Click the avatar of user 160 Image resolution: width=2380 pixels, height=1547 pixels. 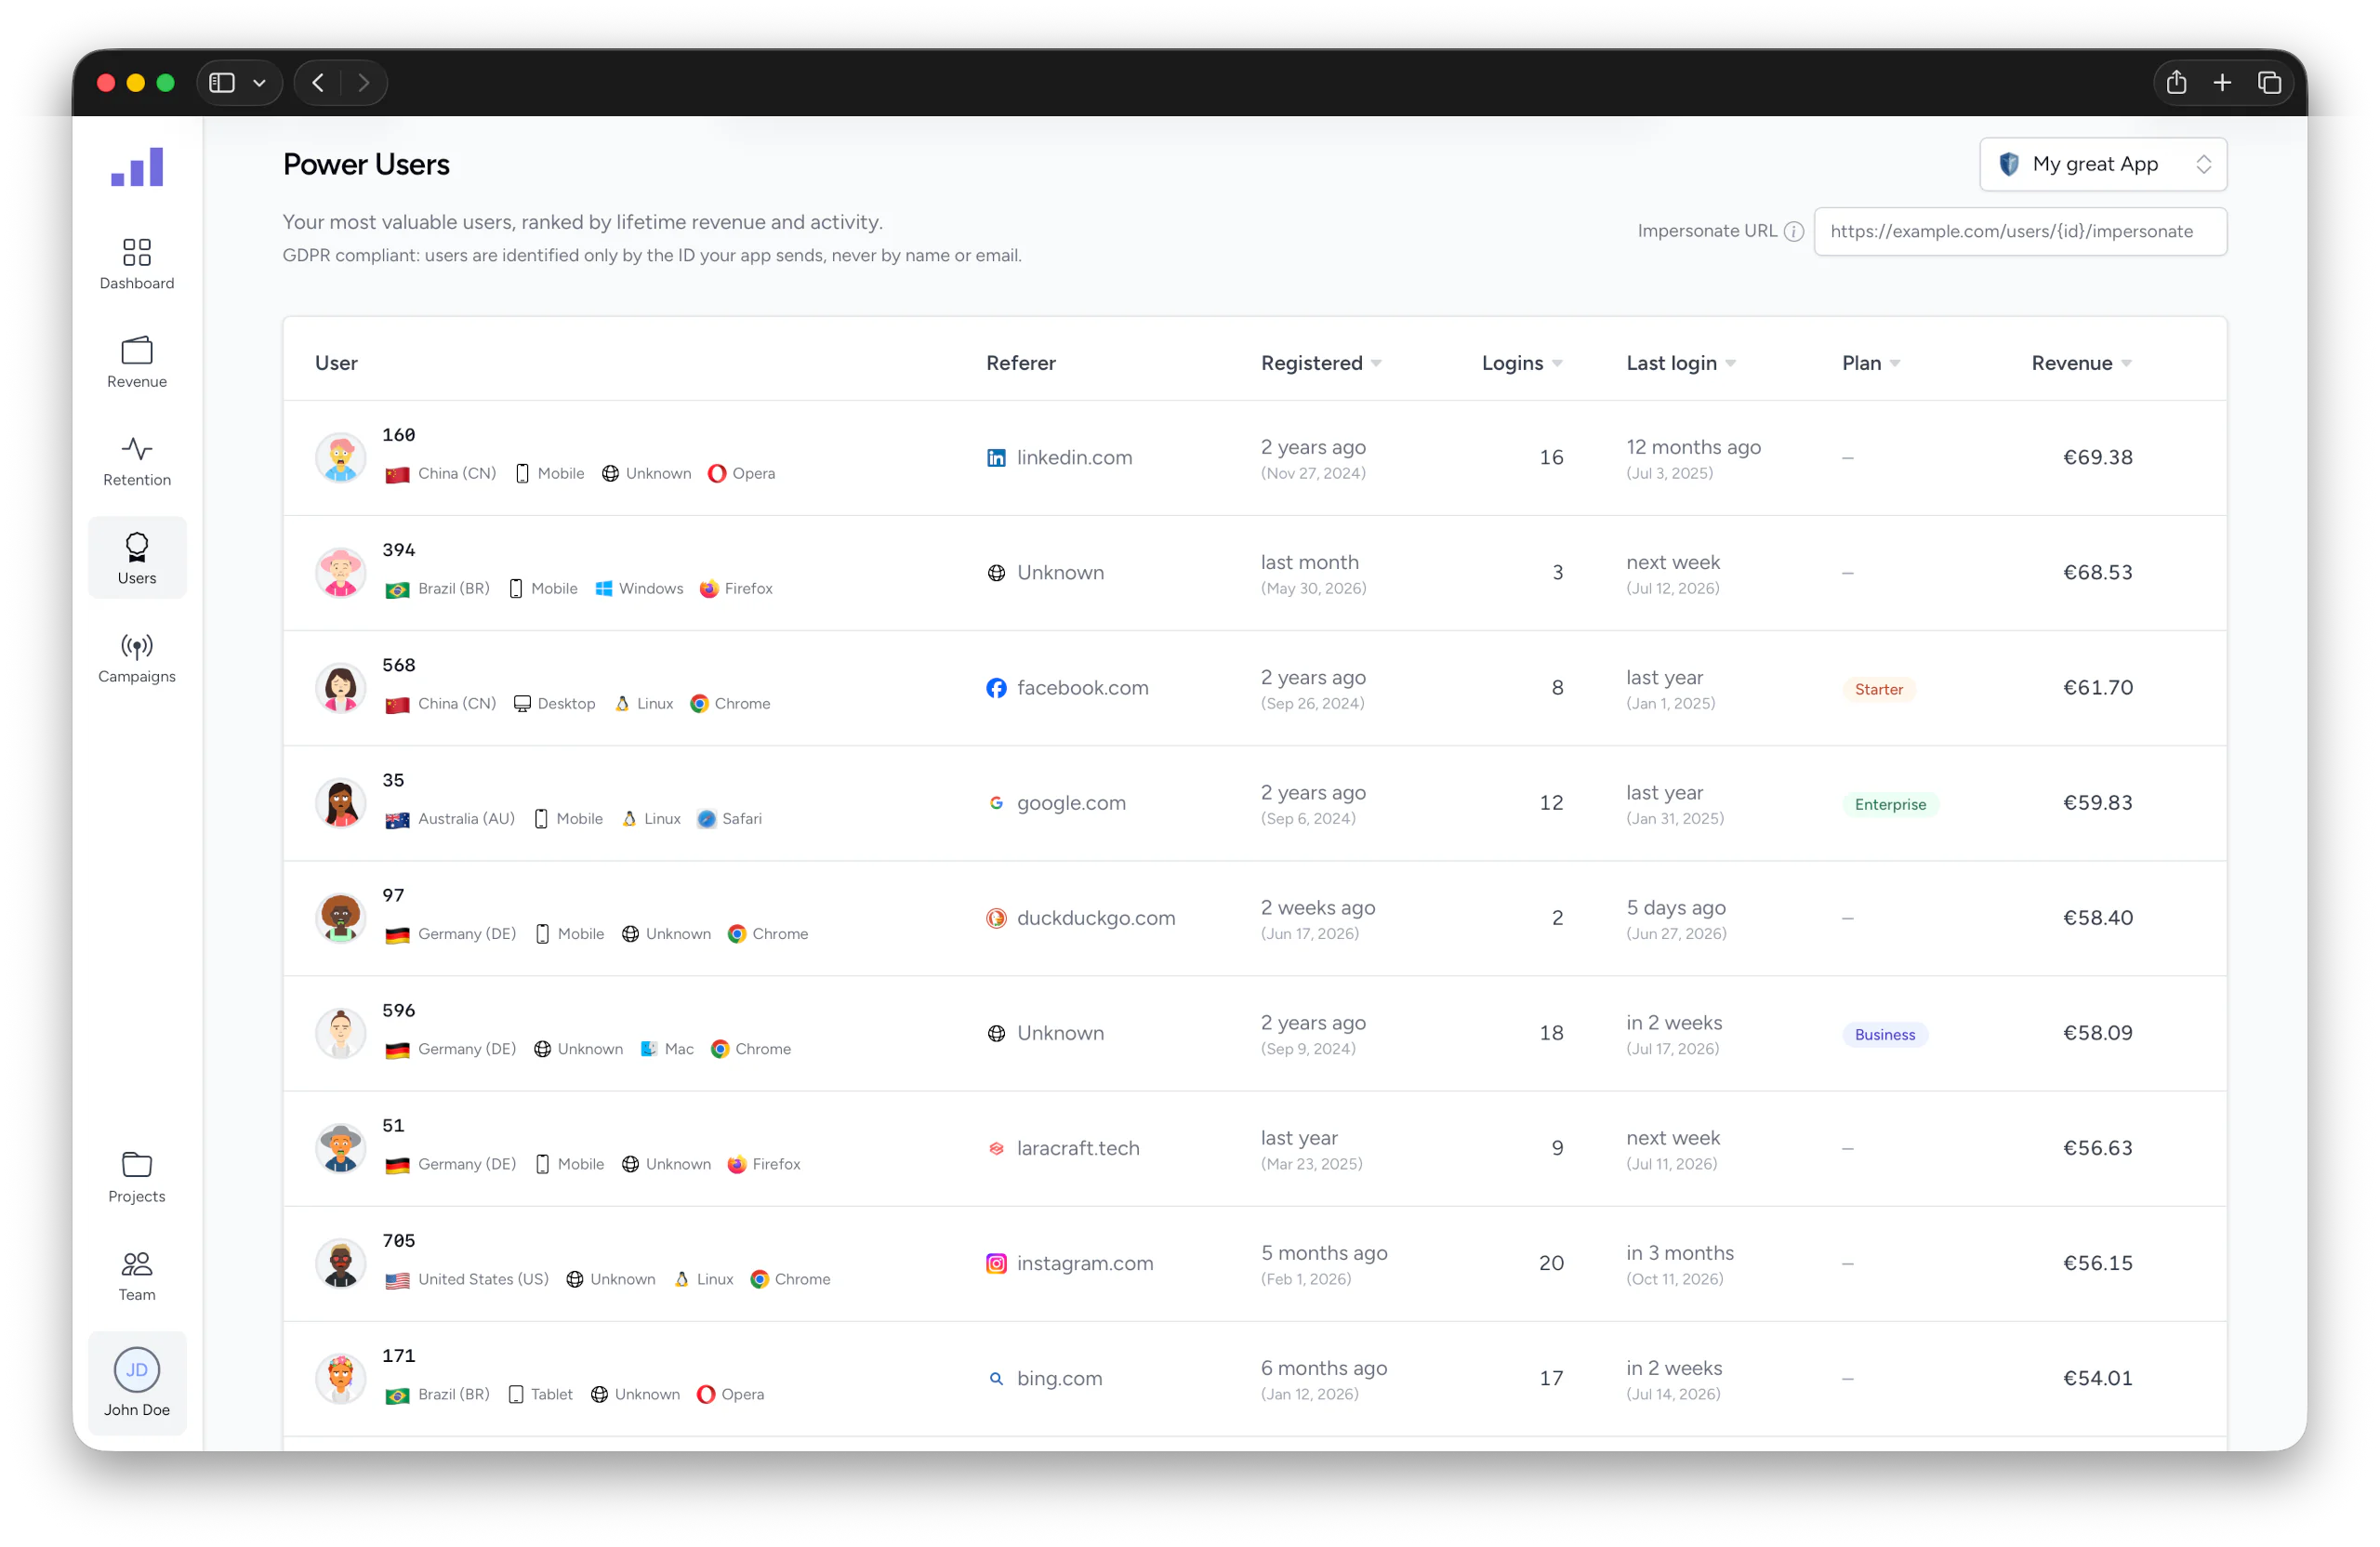pyautogui.click(x=341, y=458)
